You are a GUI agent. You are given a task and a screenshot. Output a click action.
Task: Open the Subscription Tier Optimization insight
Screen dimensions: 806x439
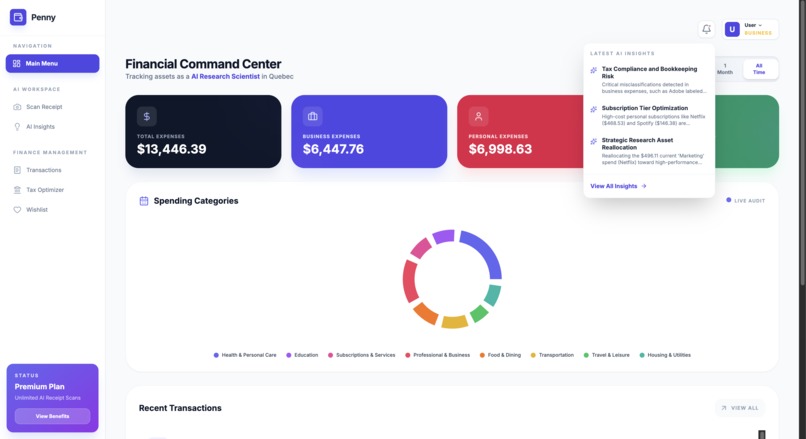pos(649,116)
